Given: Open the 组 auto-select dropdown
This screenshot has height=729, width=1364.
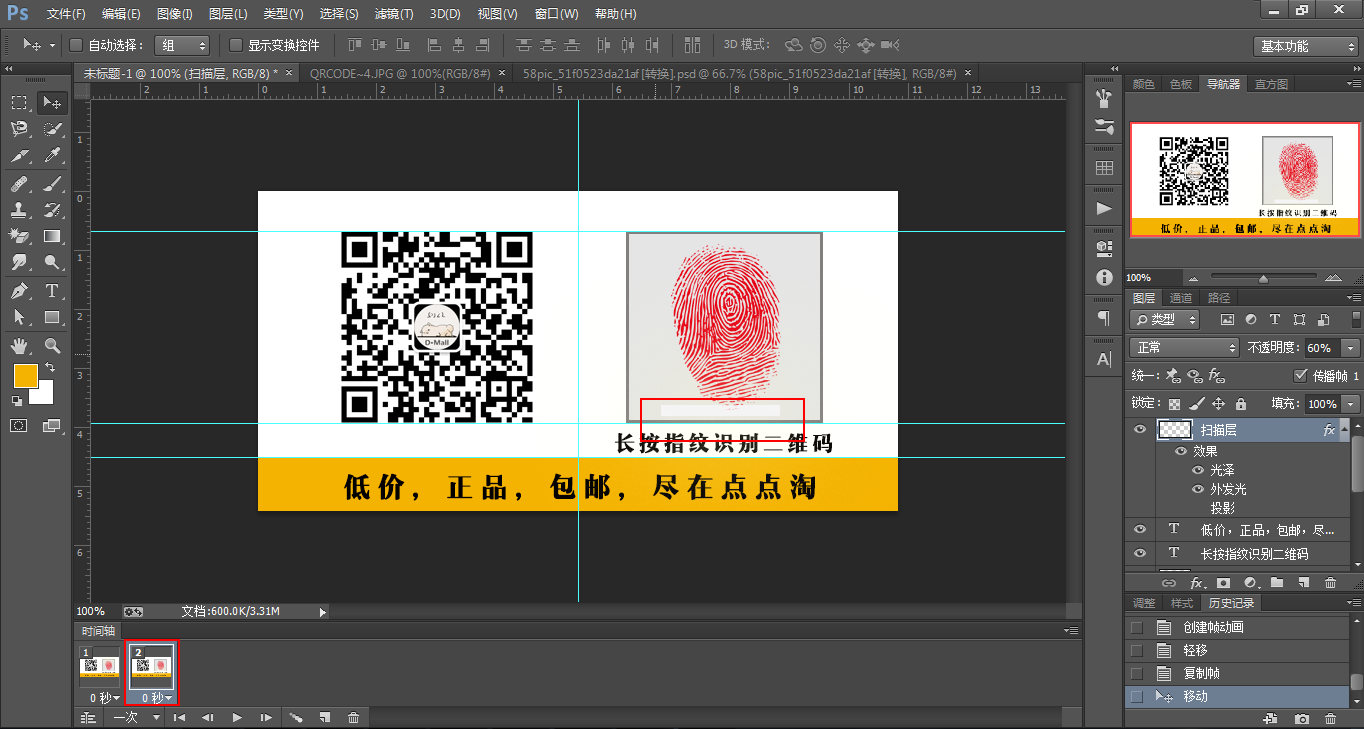Looking at the screenshot, I should tap(182, 45).
